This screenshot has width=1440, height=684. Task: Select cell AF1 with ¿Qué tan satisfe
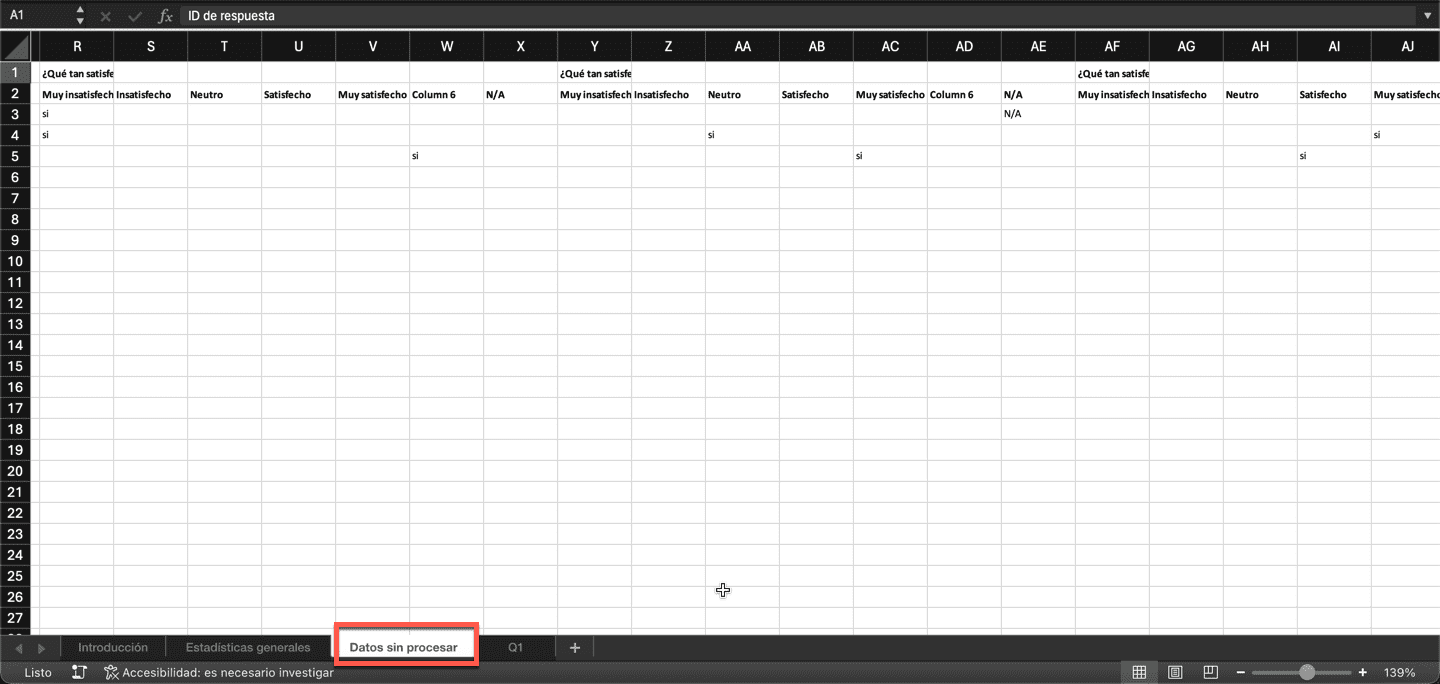pos(1113,73)
